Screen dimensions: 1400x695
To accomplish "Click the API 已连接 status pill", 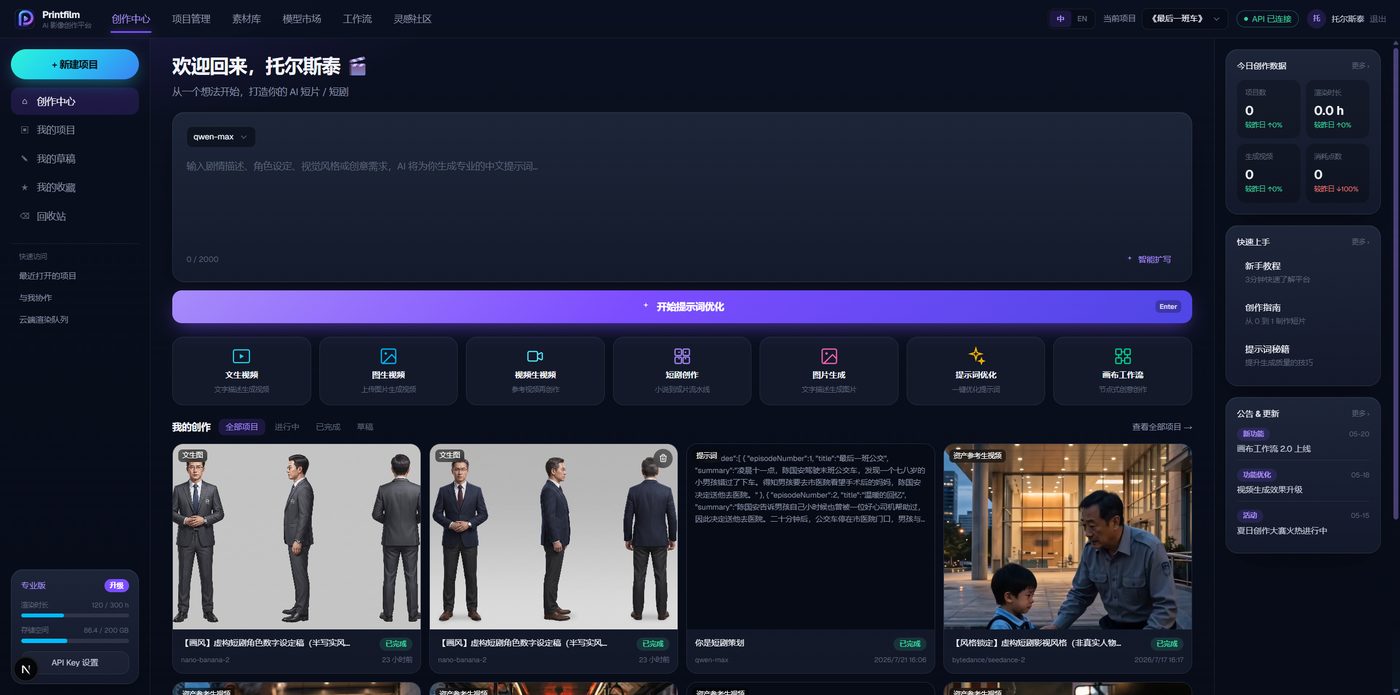I will pyautogui.click(x=1268, y=18).
